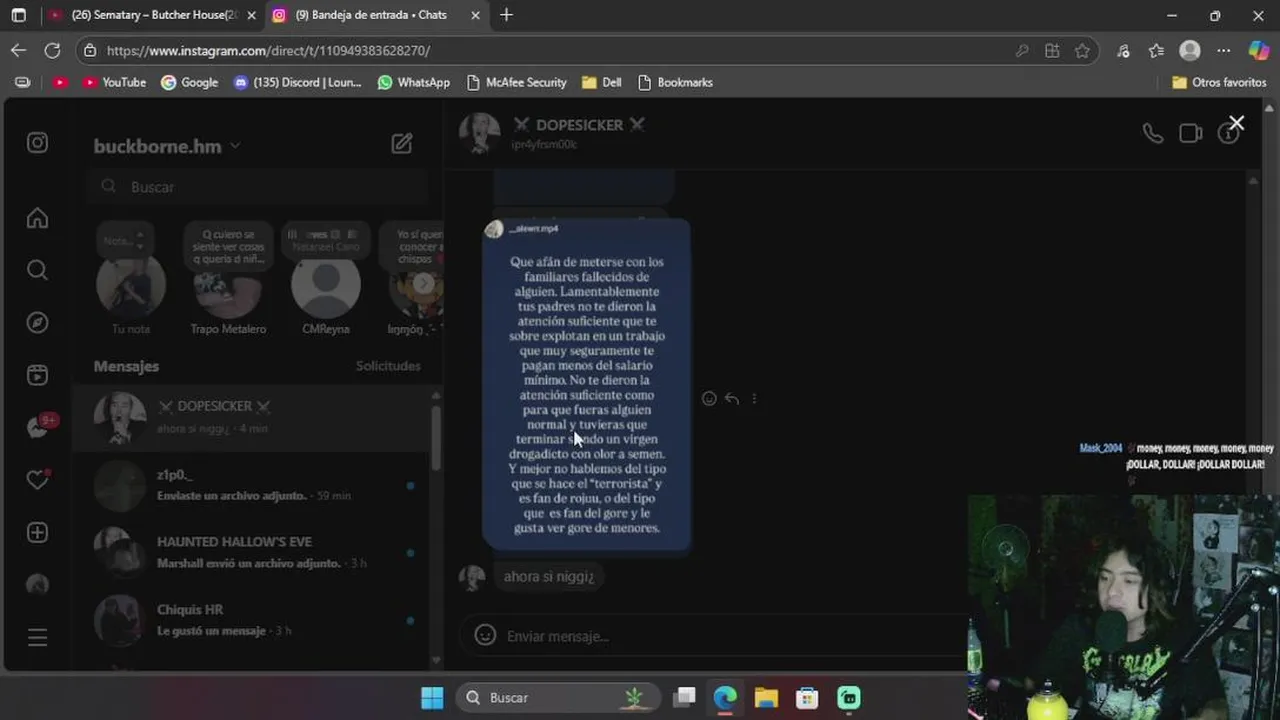Select Bandeja de entrada Chats tab
Screen dimensions: 1280x720
(x=376, y=15)
